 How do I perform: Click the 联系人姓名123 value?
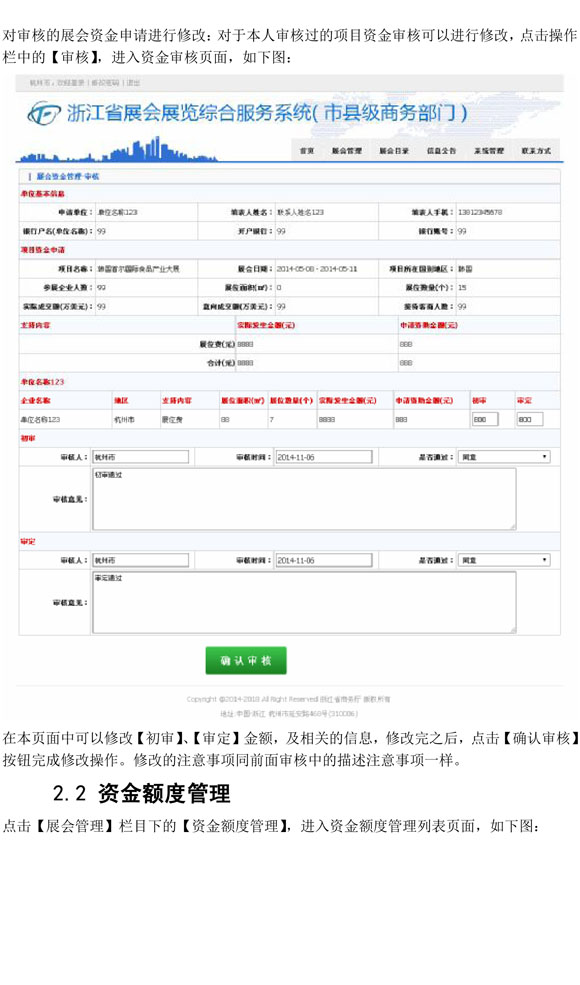click(x=300, y=212)
